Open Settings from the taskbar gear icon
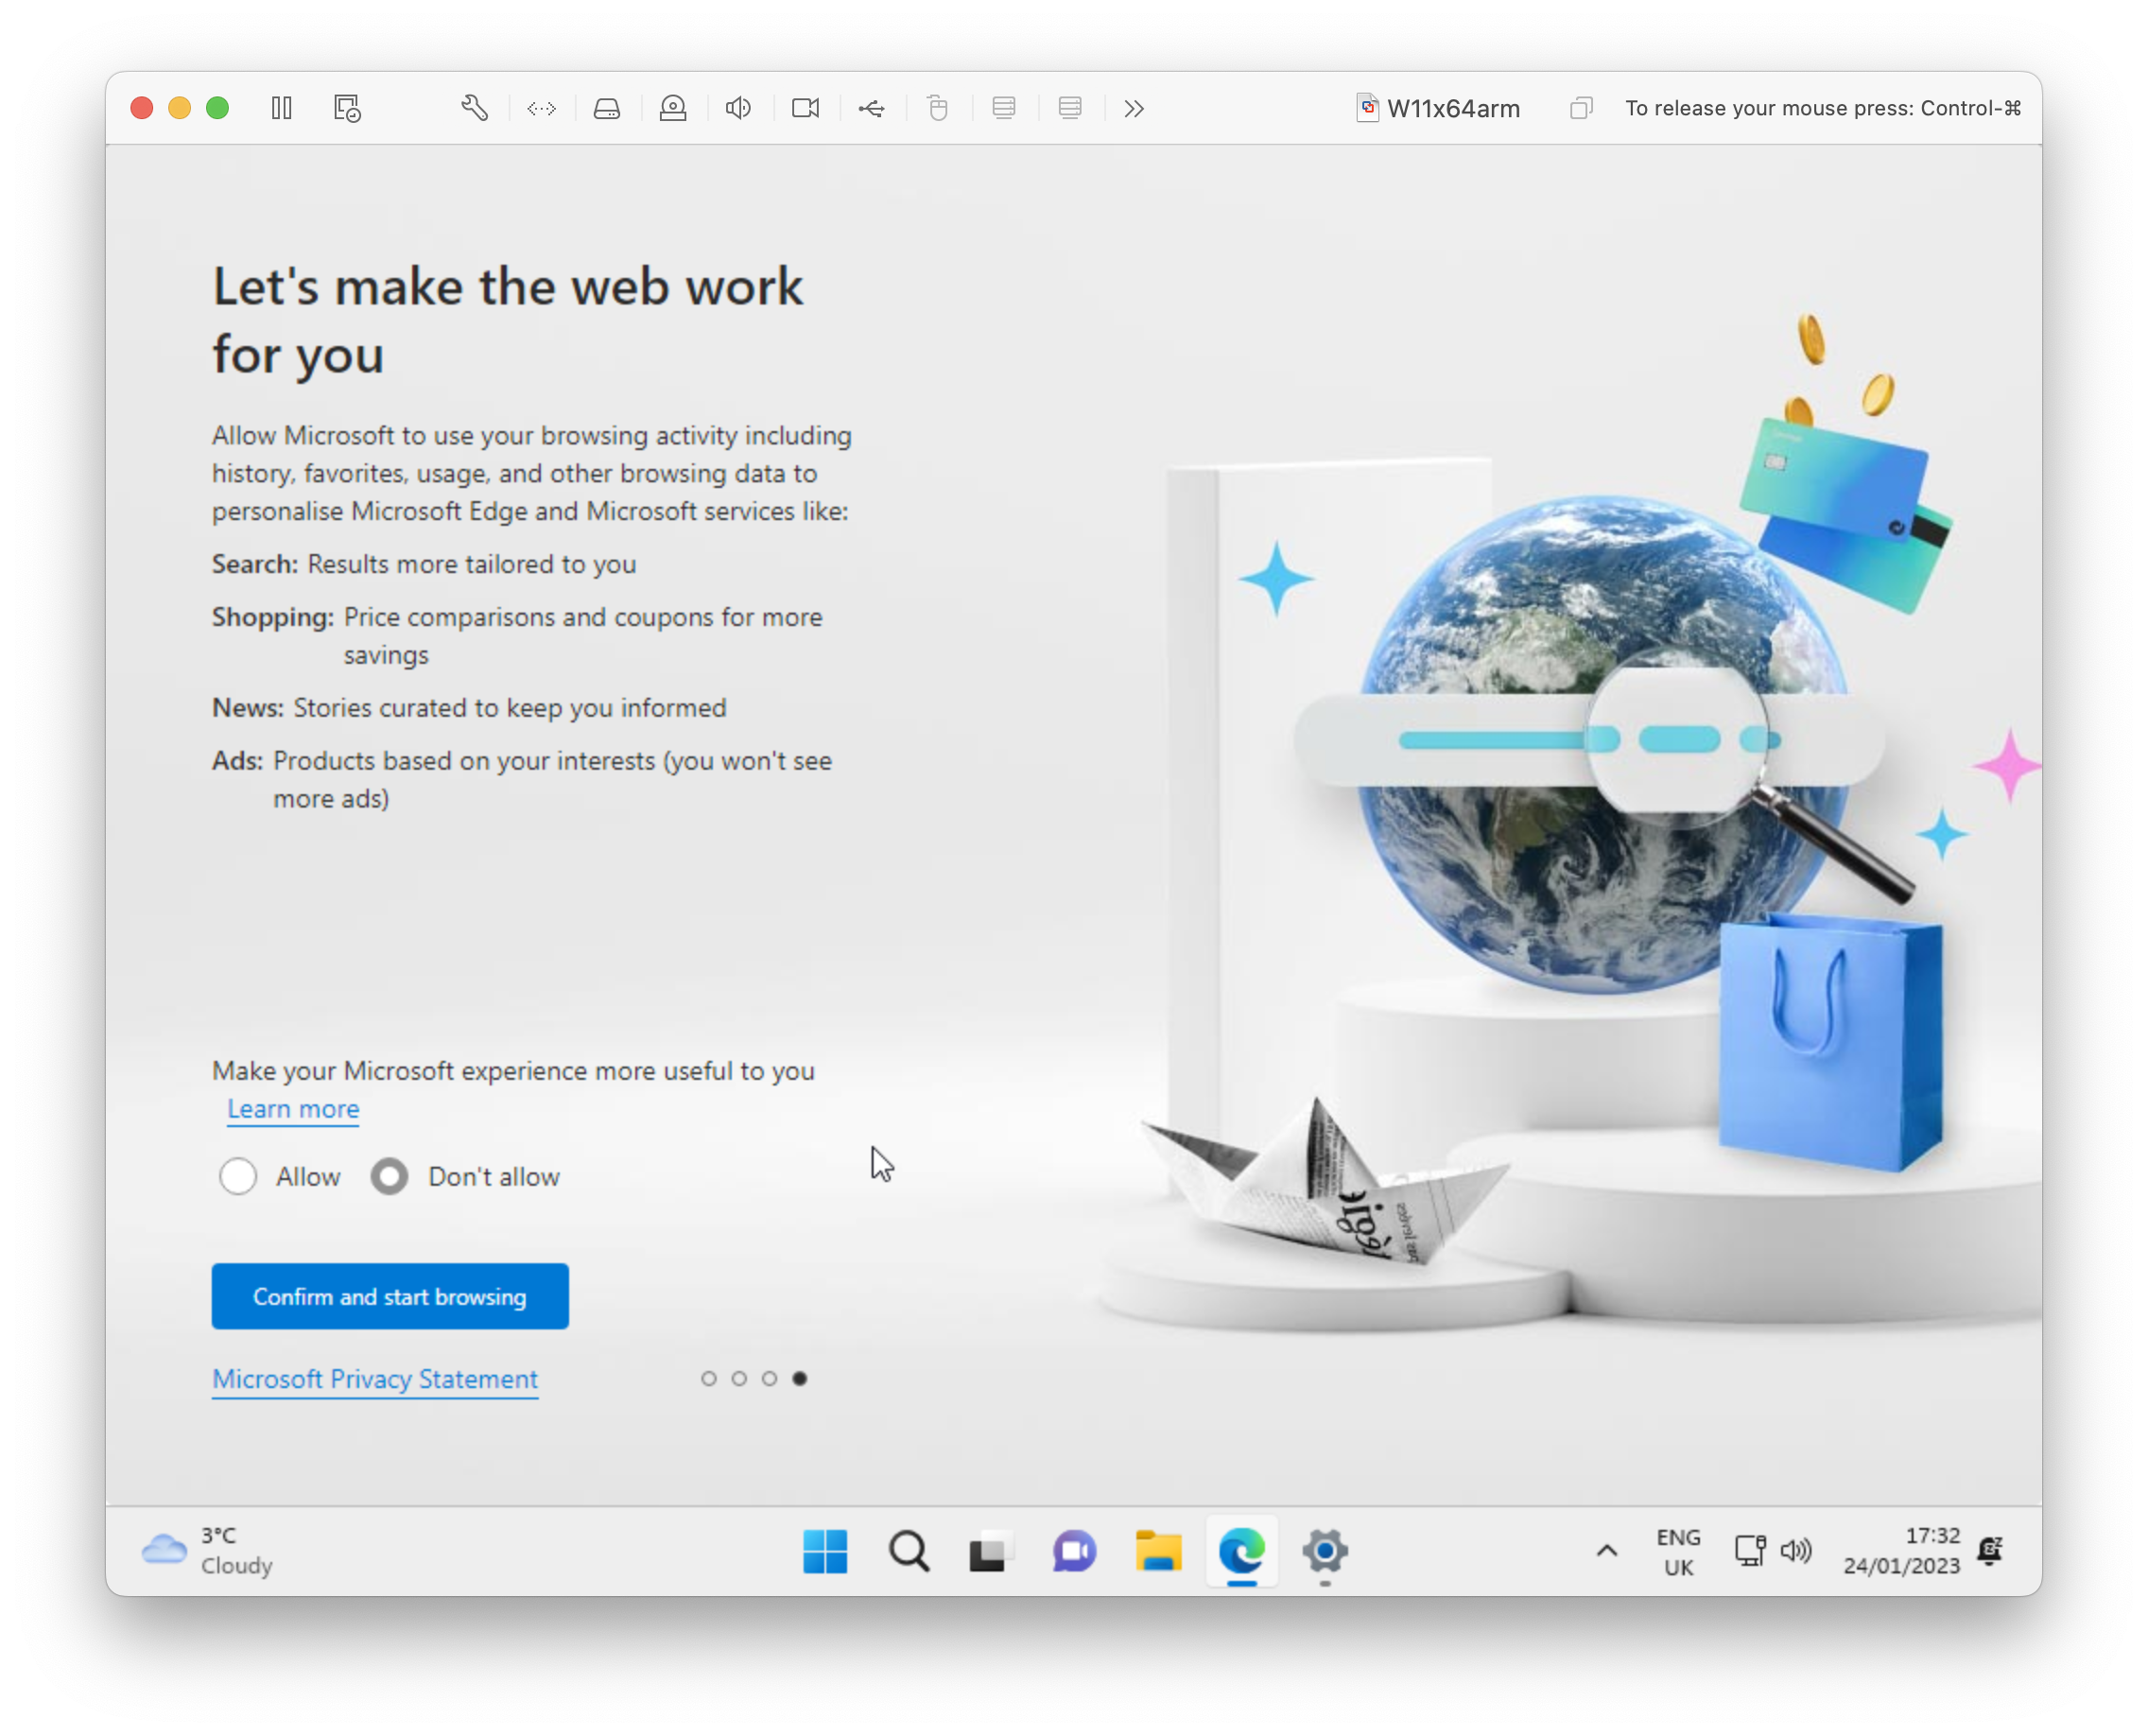 point(1325,1551)
